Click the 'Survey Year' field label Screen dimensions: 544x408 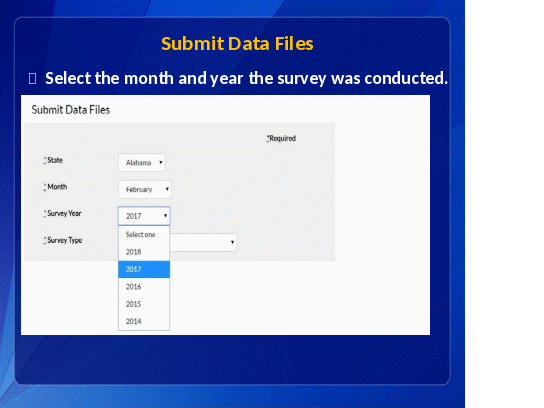point(62,214)
